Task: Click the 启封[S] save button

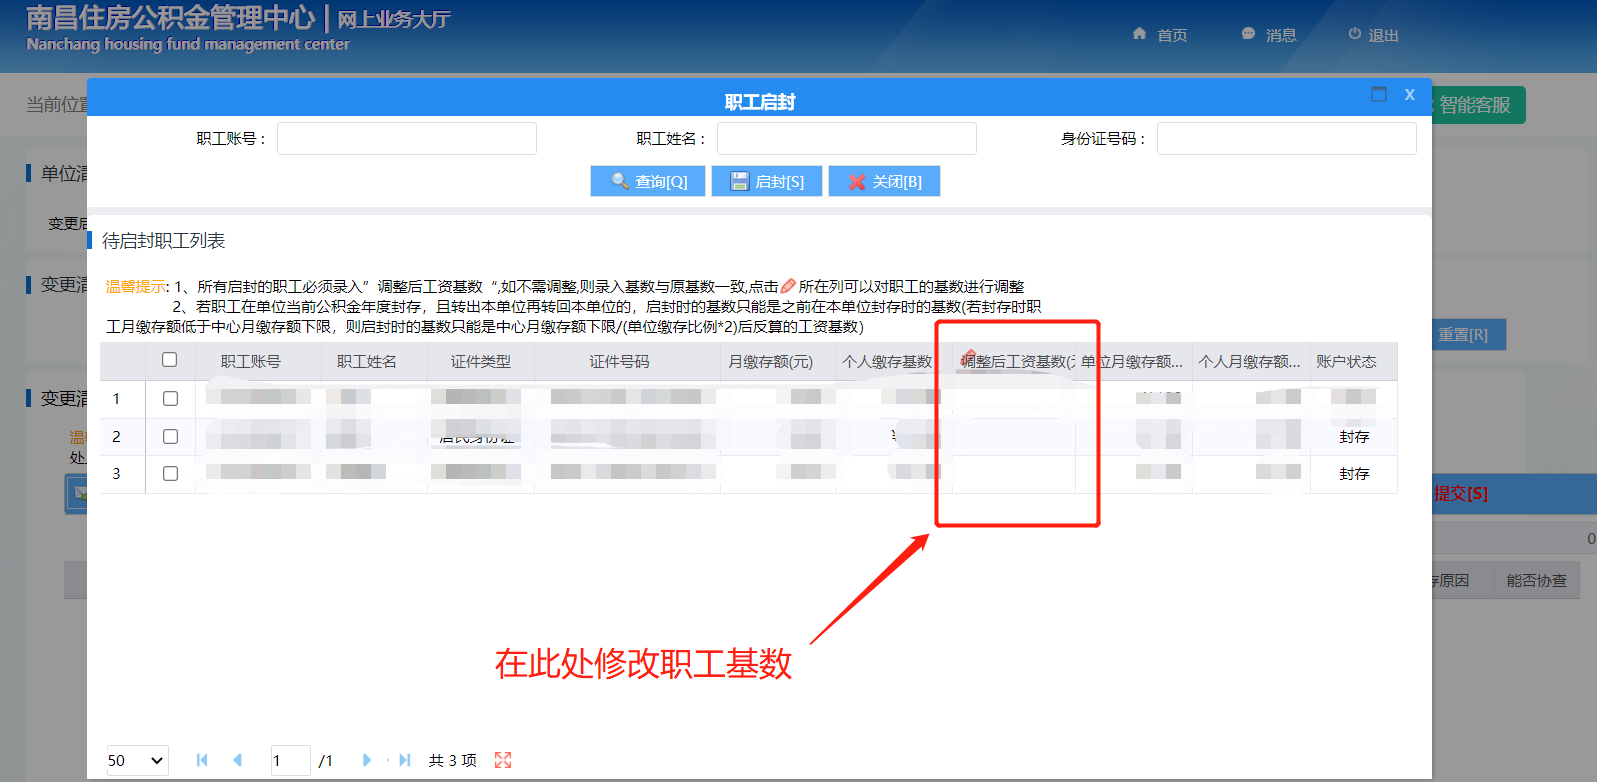Action: point(767,181)
